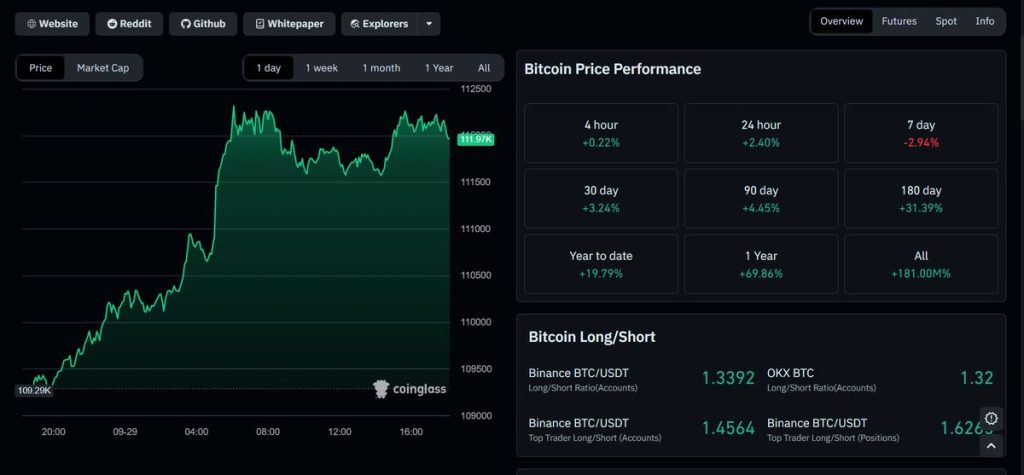Image resolution: width=1024 pixels, height=475 pixels.
Task: Expand the Explorers dropdown arrow
Action: coord(429,24)
